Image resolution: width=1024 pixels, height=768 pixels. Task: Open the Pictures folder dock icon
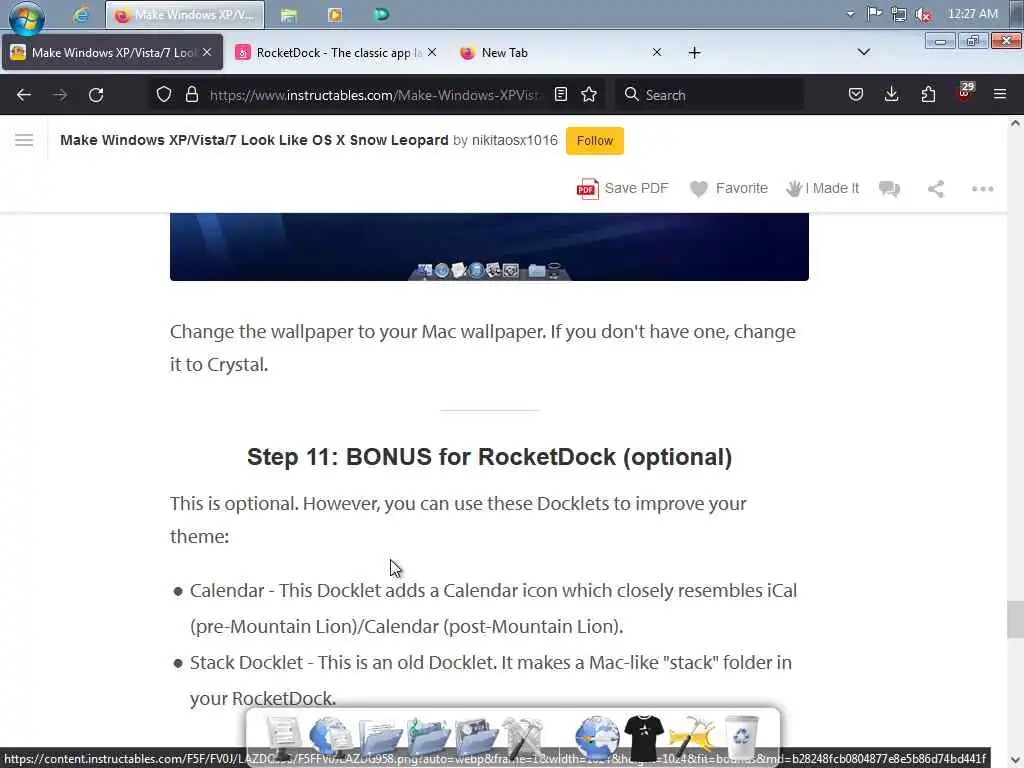pos(476,738)
